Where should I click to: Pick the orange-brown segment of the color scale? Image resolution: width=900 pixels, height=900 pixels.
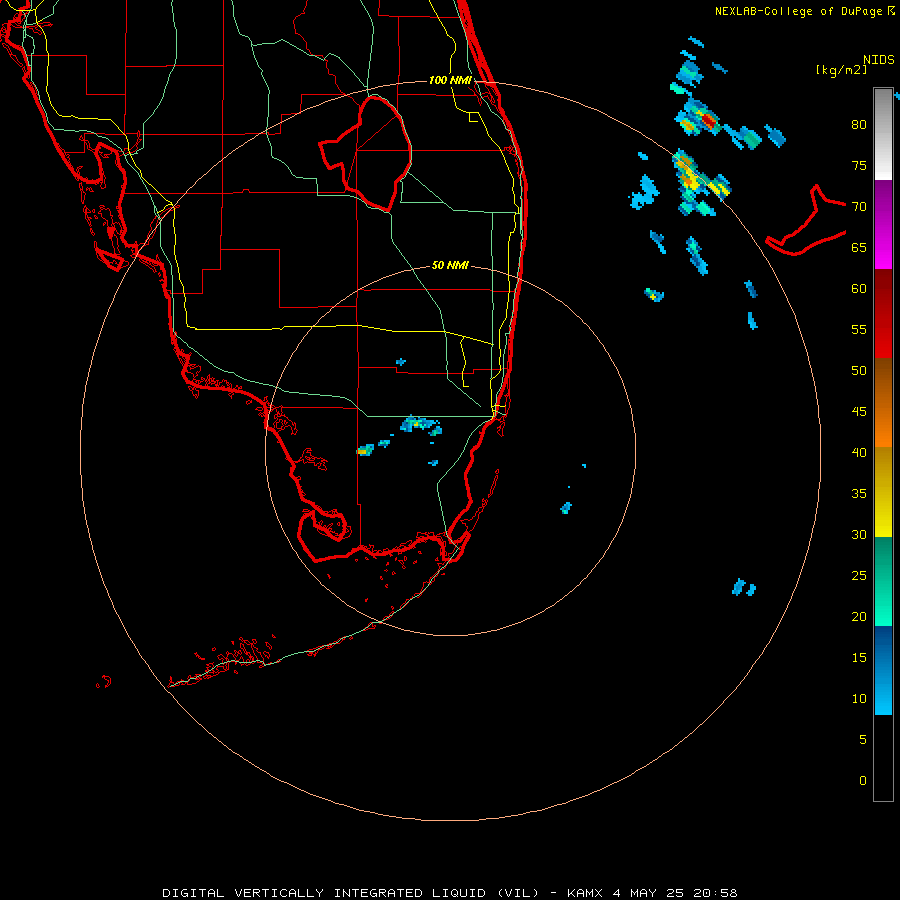(883, 402)
